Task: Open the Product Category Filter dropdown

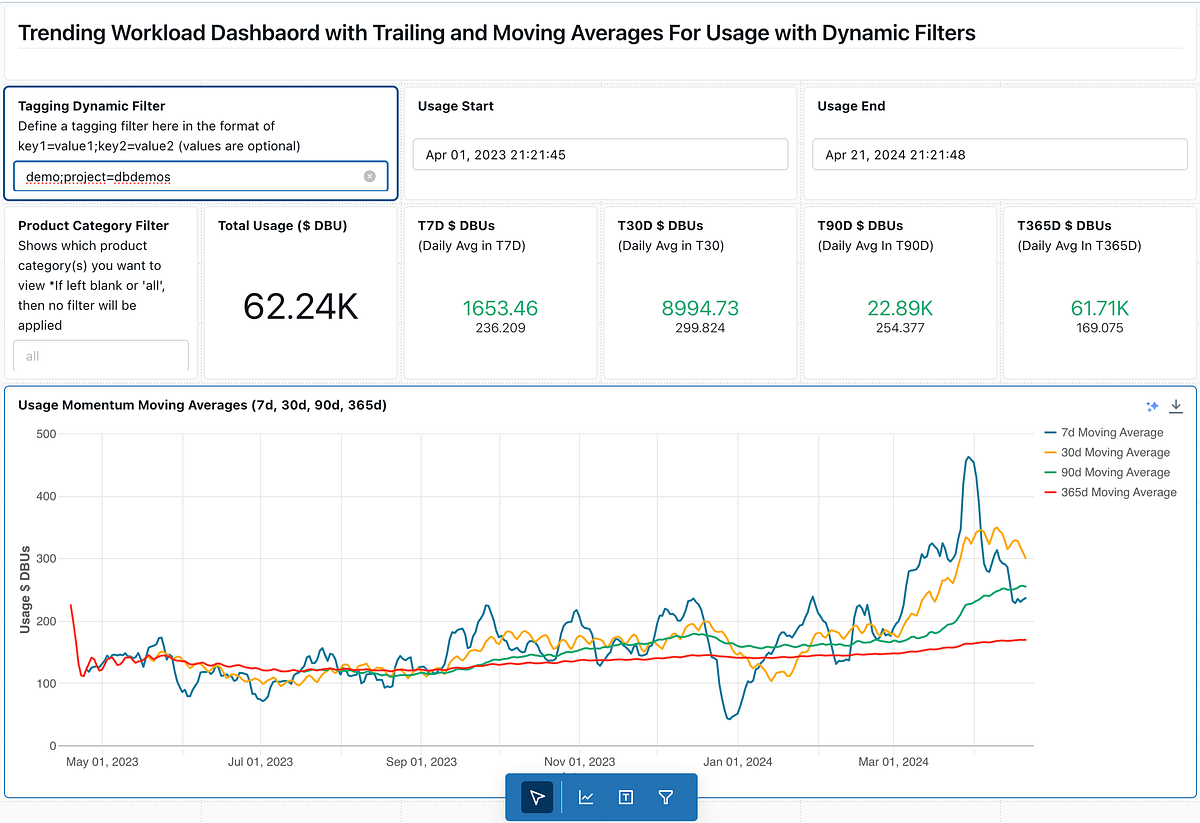Action: pos(100,355)
